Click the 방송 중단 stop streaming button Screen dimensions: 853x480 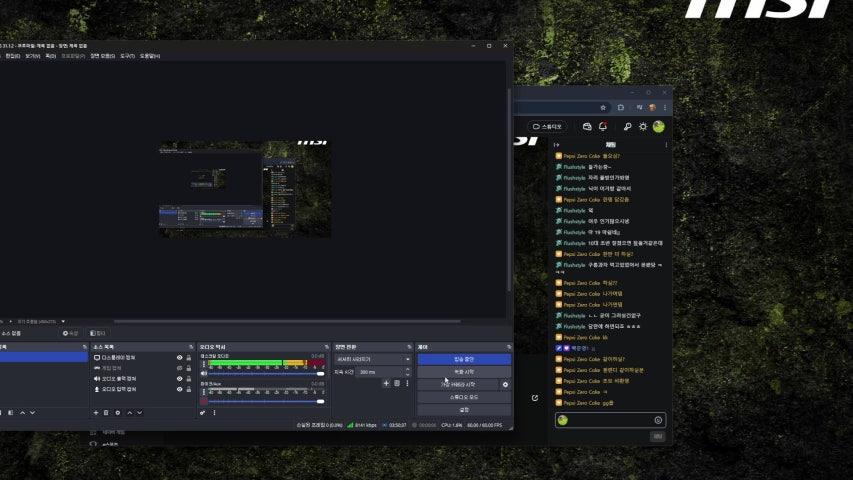click(x=464, y=359)
